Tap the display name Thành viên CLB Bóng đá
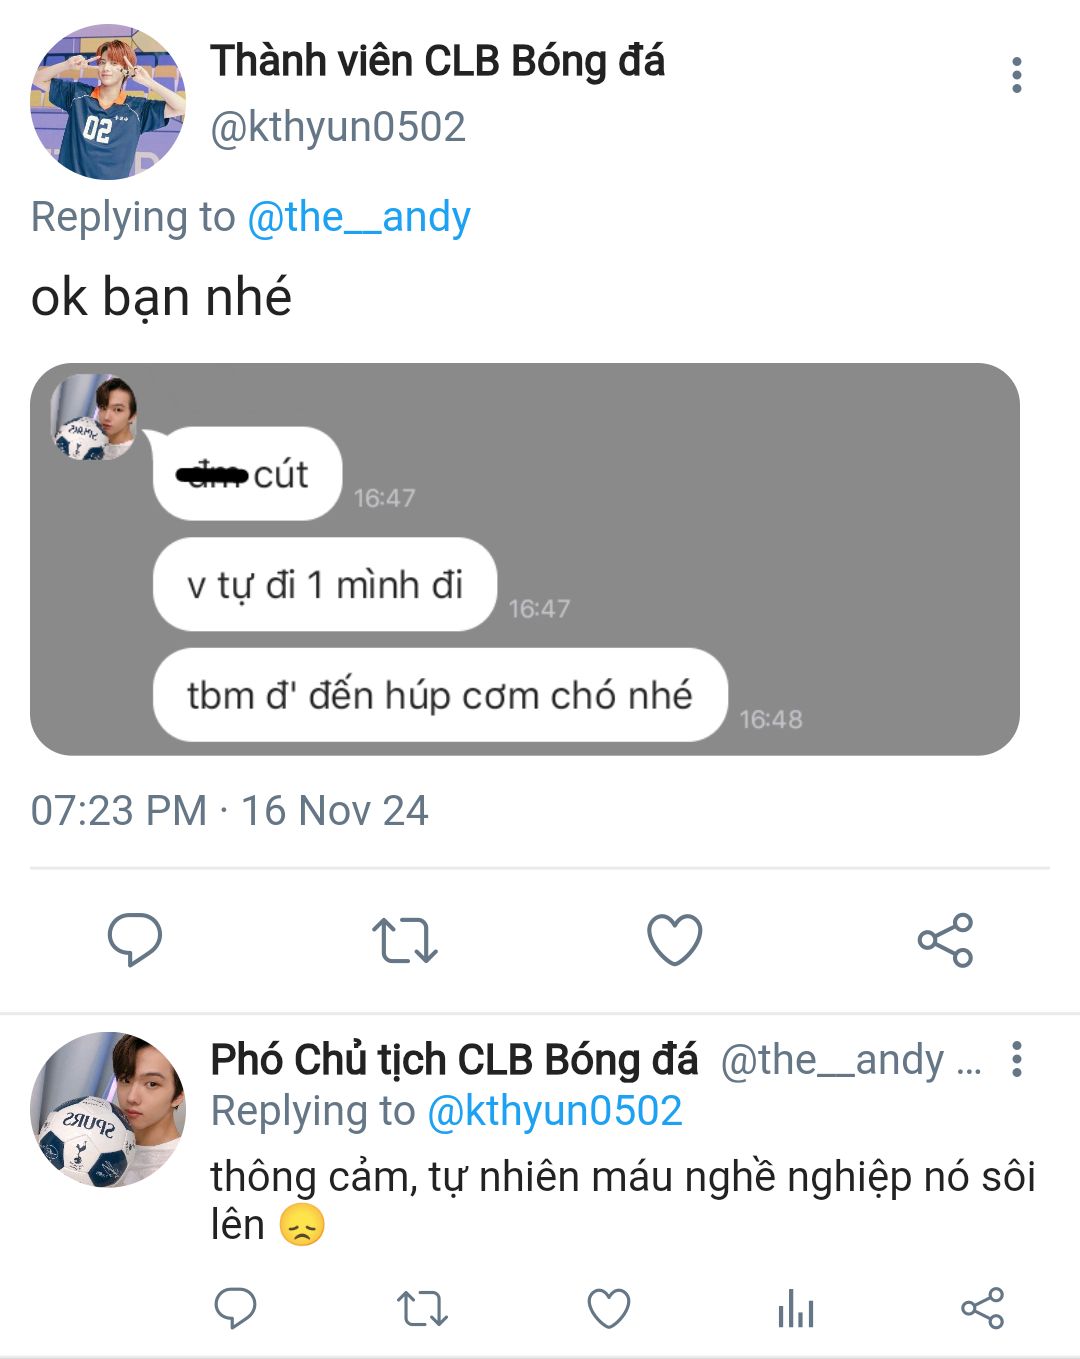The height and width of the screenshot is (1359, 1080). point(437,61)
